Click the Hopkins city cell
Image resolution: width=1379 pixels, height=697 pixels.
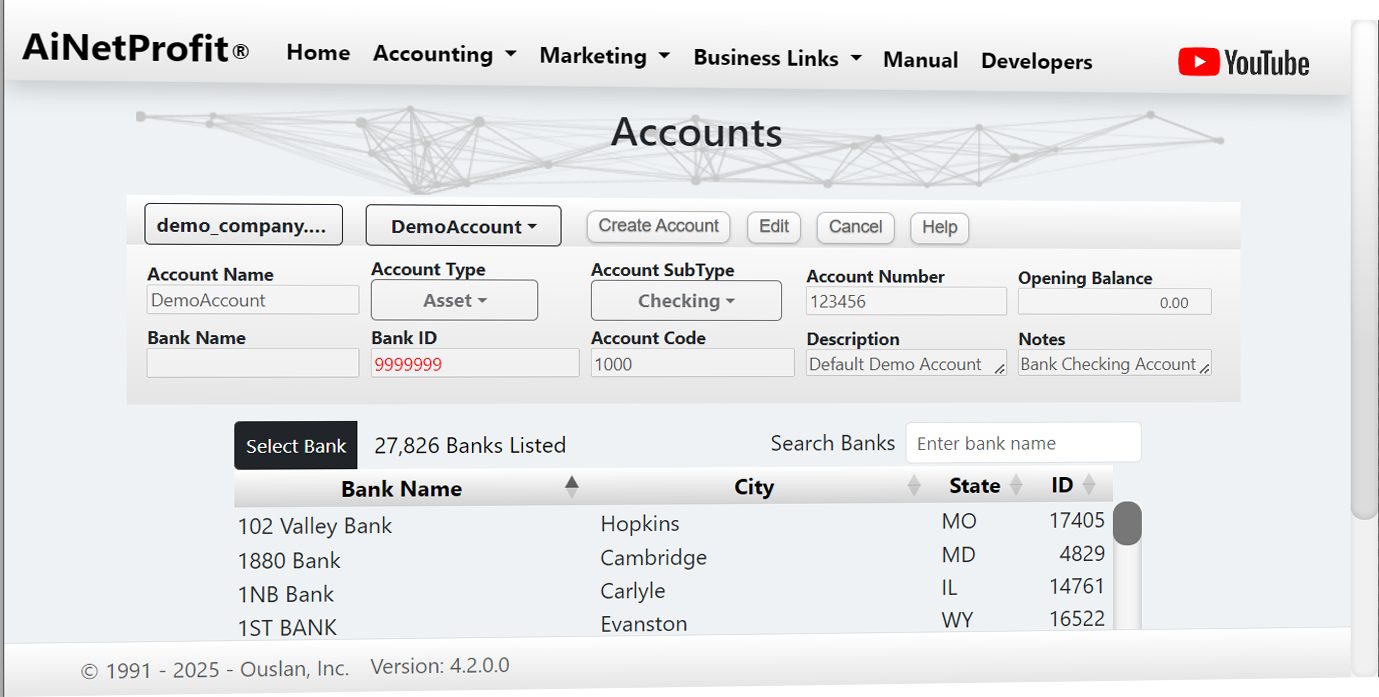640,524
